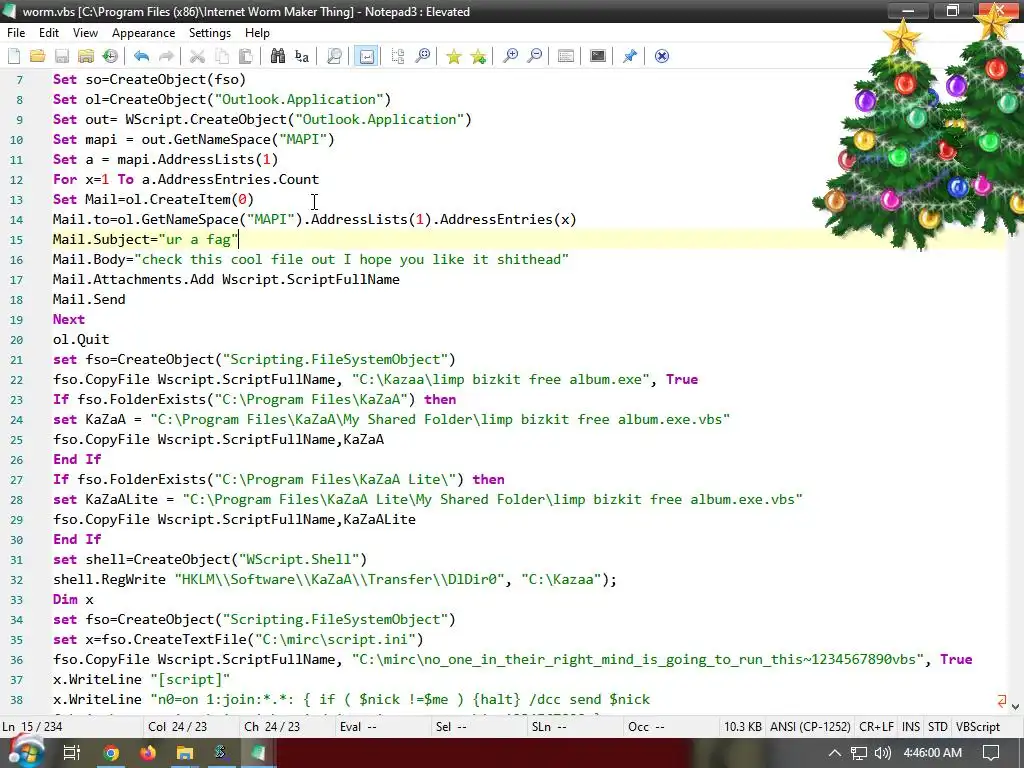This screenshot has height=768, width=1024.
Task: Toggle Always On Top with the pin
Action: pos(630,56)
